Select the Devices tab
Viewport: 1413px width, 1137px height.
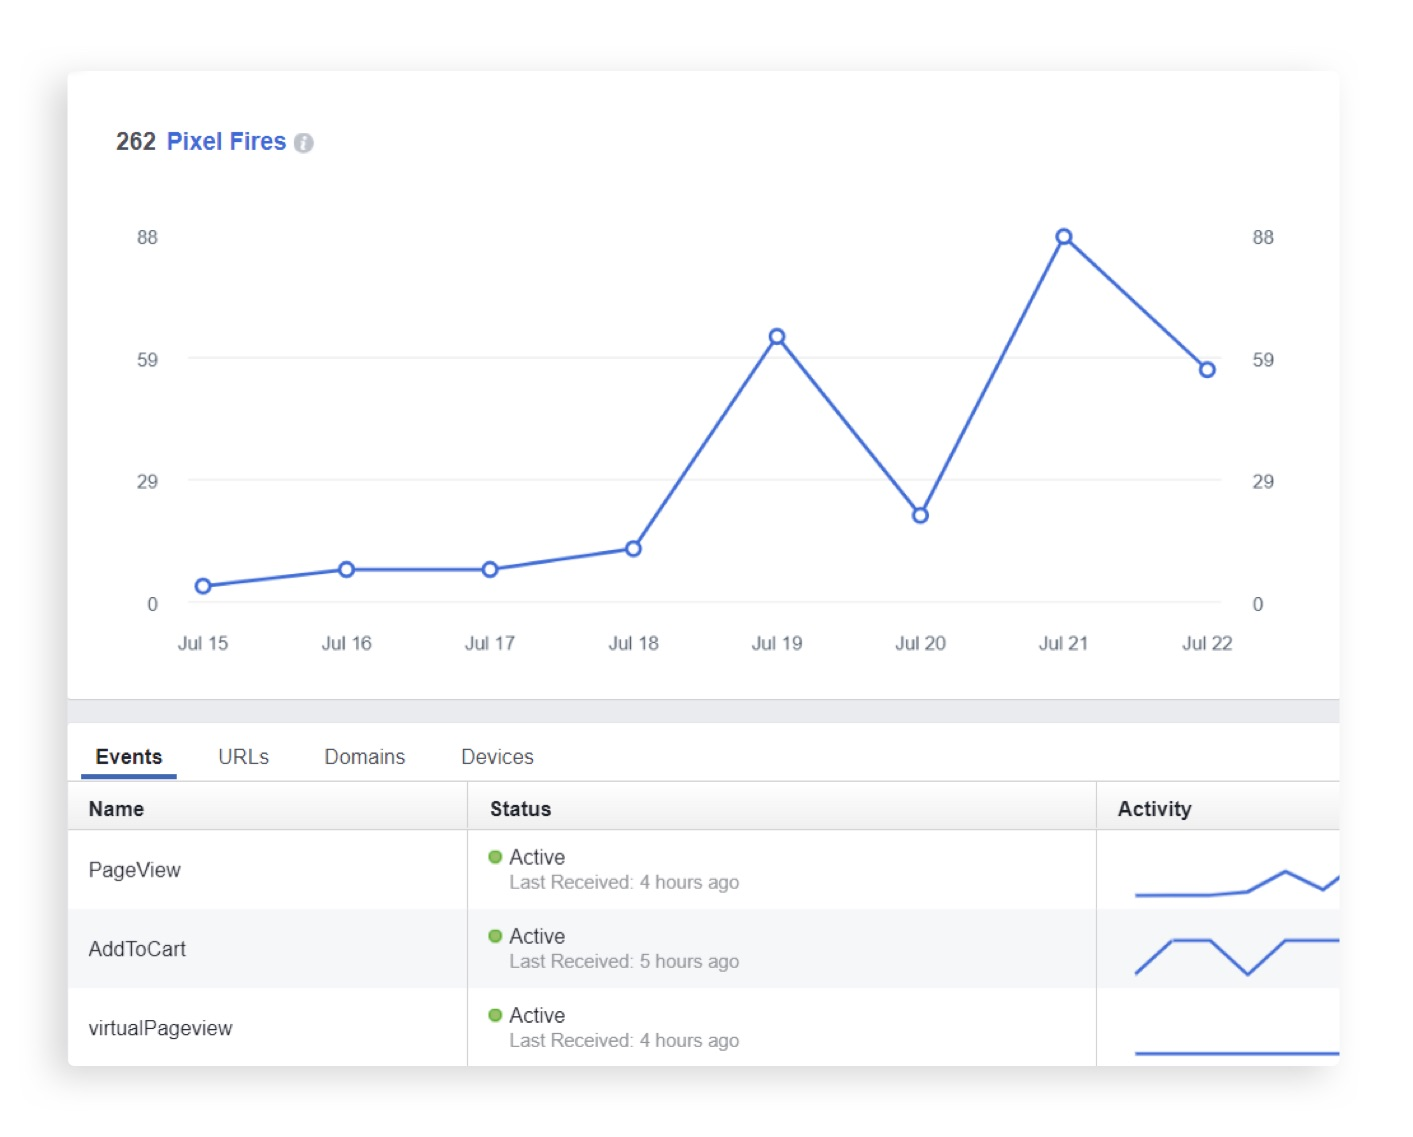[x=497, y=757]
